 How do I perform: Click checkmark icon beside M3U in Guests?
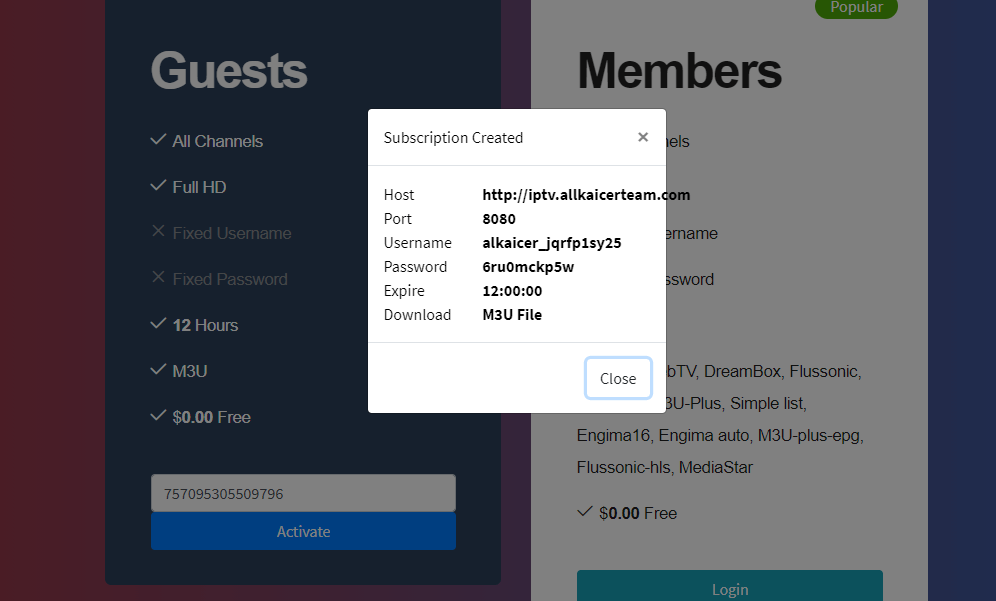coord(158,370)
